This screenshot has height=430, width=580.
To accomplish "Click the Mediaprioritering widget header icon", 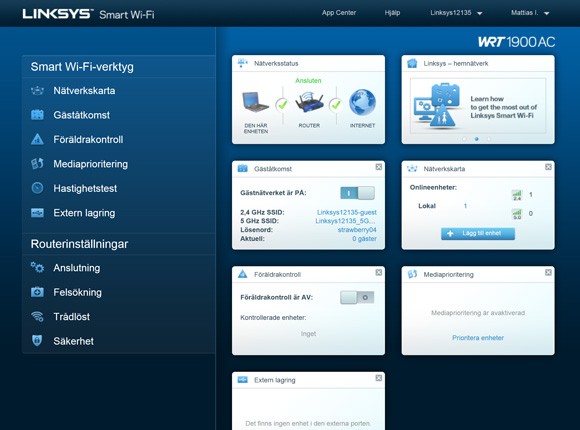I will [x=412, y=274].
